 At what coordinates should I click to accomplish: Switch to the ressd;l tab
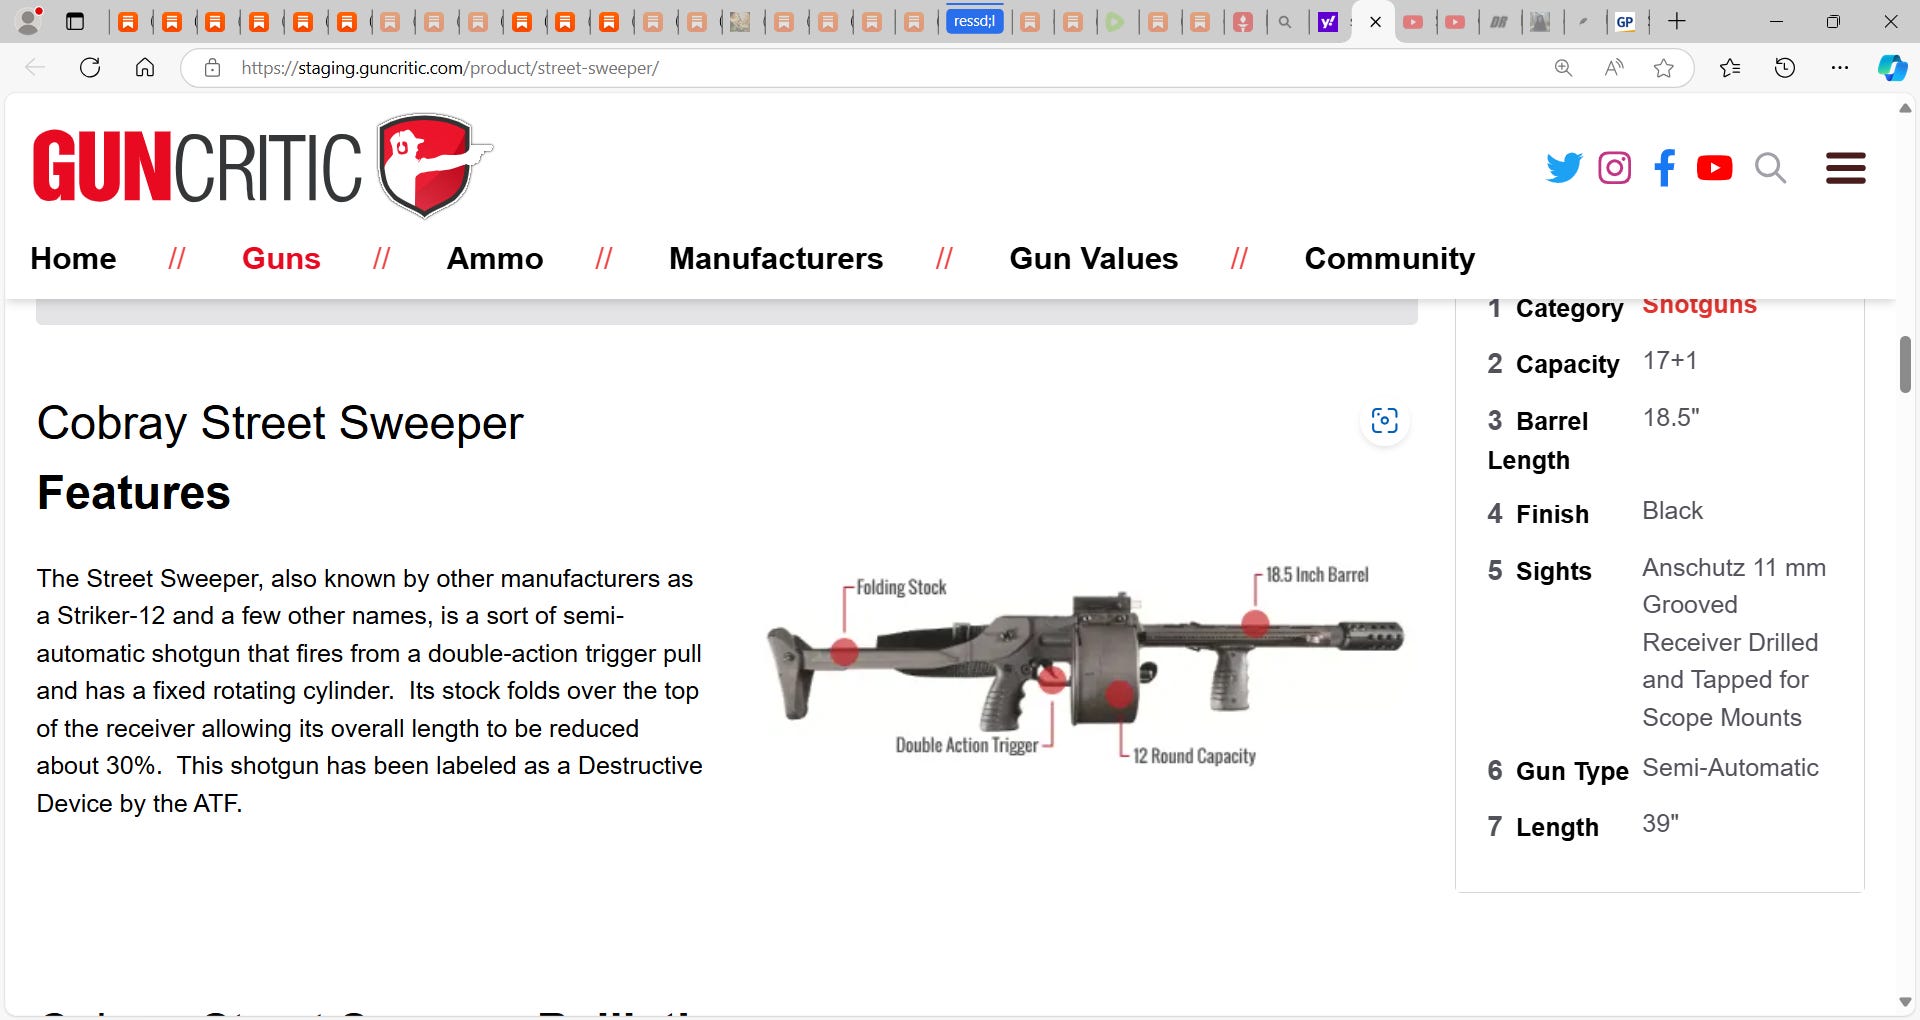point(974,21)
